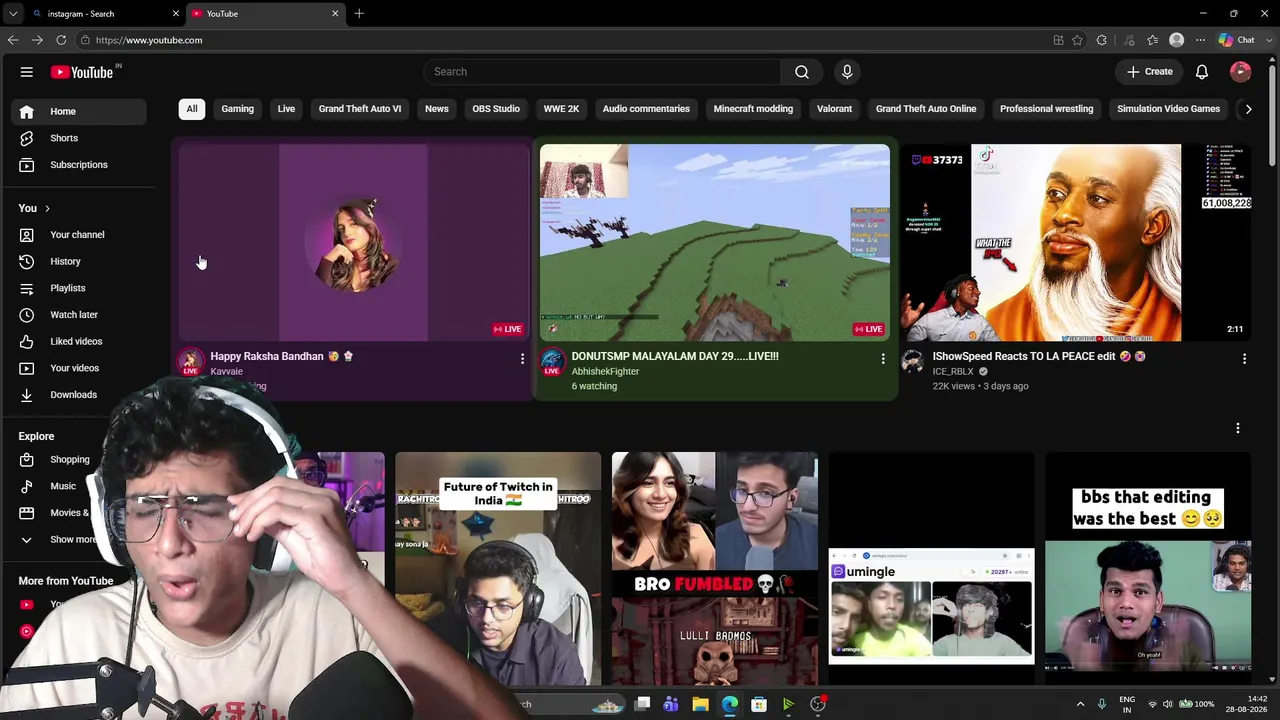The width and height of the screenshot is (1280, 720).
Task: Filter by OBS Studio chip
Action: [x=496, y=109]
